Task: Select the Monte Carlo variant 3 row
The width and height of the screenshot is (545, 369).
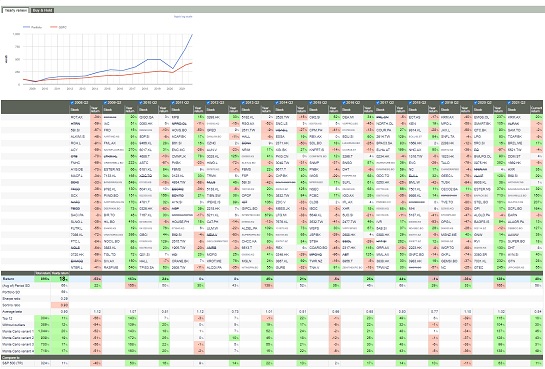Action: click(x=17, y=344)
